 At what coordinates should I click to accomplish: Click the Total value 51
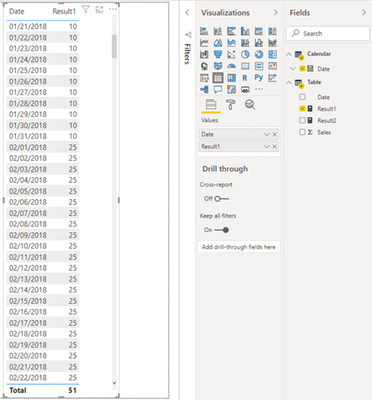click(72, 390)
